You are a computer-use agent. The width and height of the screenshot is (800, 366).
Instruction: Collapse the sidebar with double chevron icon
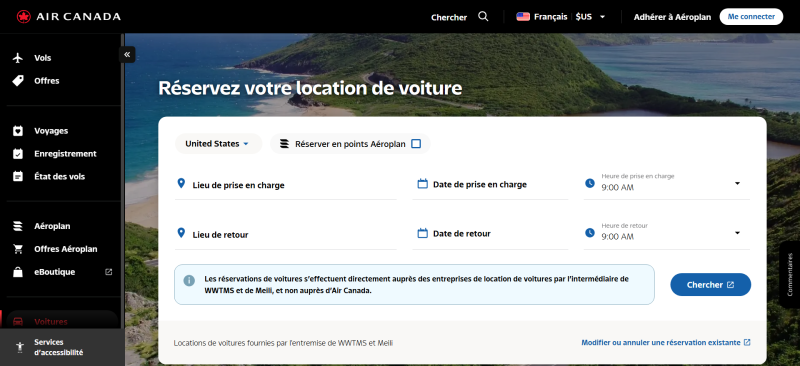pos(127,55)
